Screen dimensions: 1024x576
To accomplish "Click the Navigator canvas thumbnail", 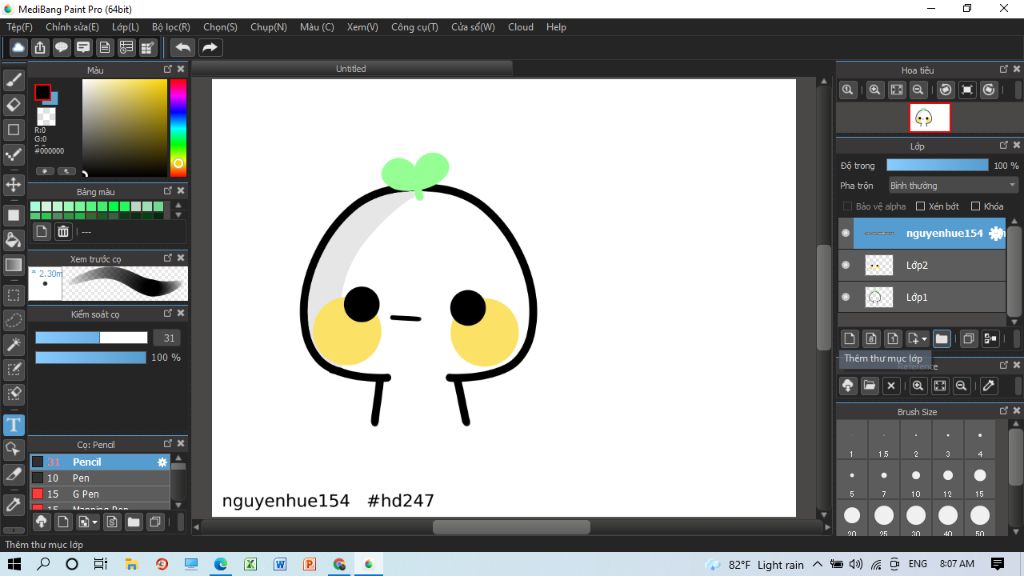I will click(x=929, y=118).
